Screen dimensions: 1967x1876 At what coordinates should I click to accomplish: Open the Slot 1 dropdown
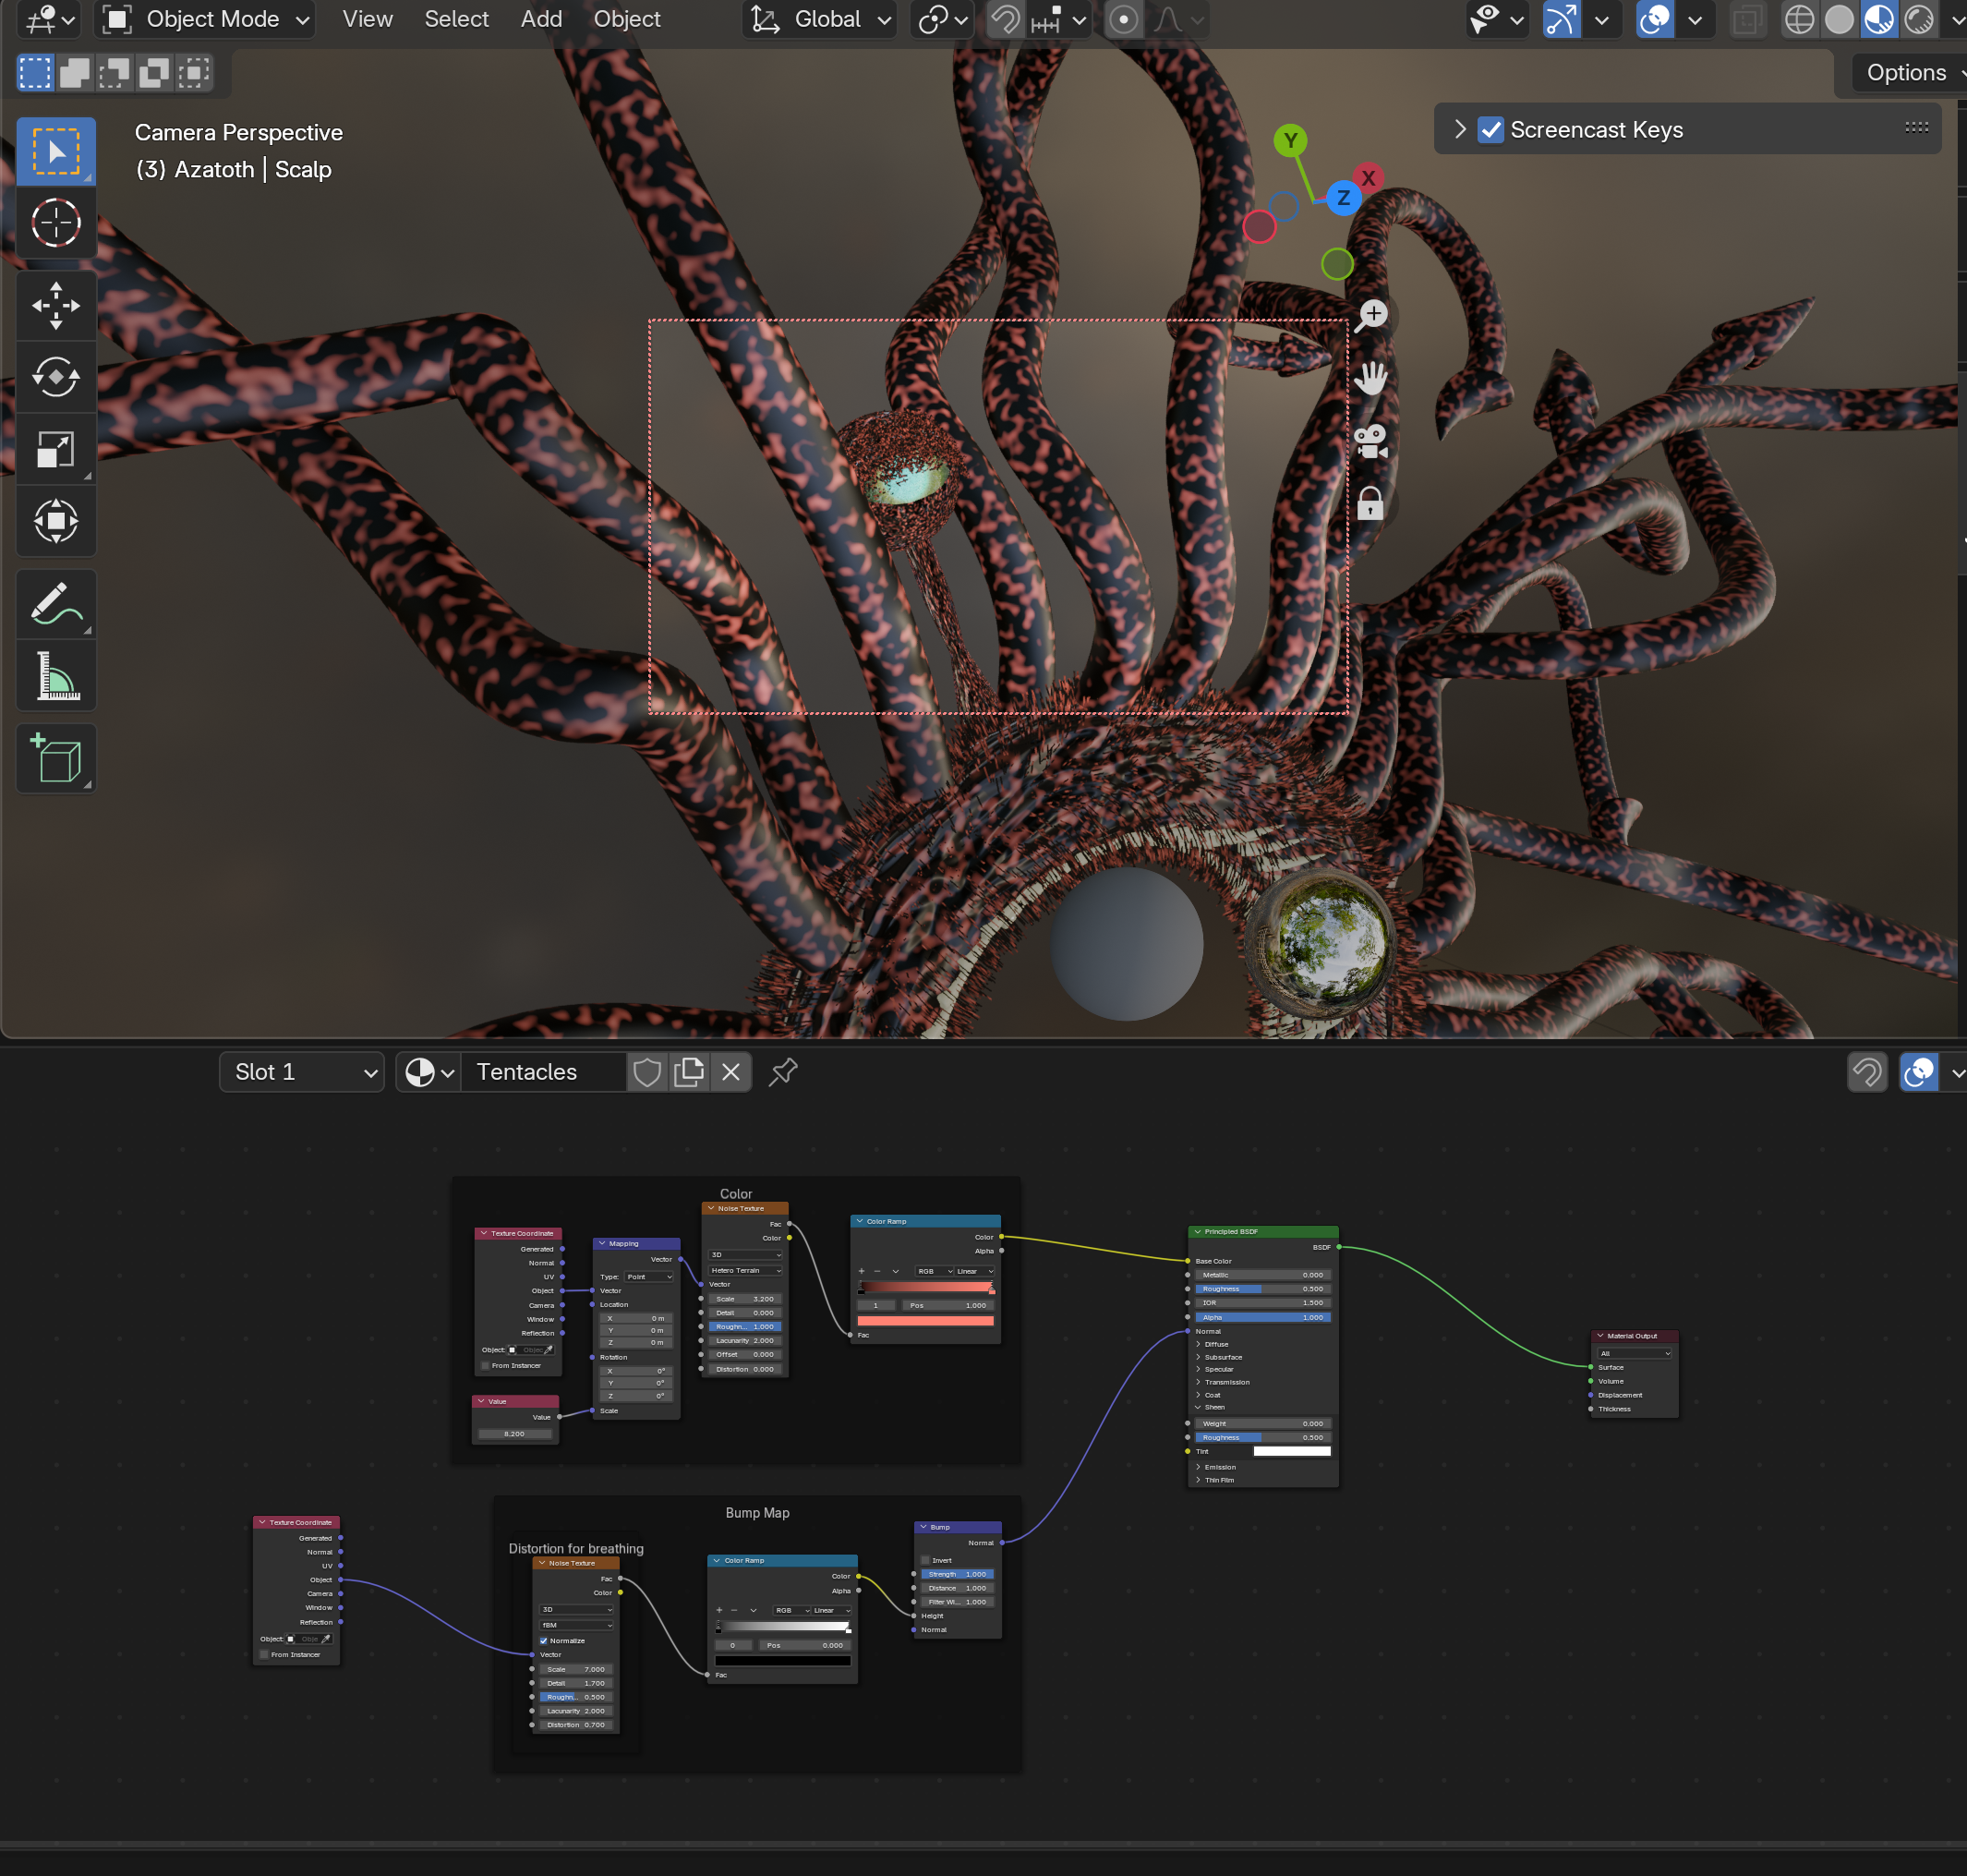[x=301, y=1072]
